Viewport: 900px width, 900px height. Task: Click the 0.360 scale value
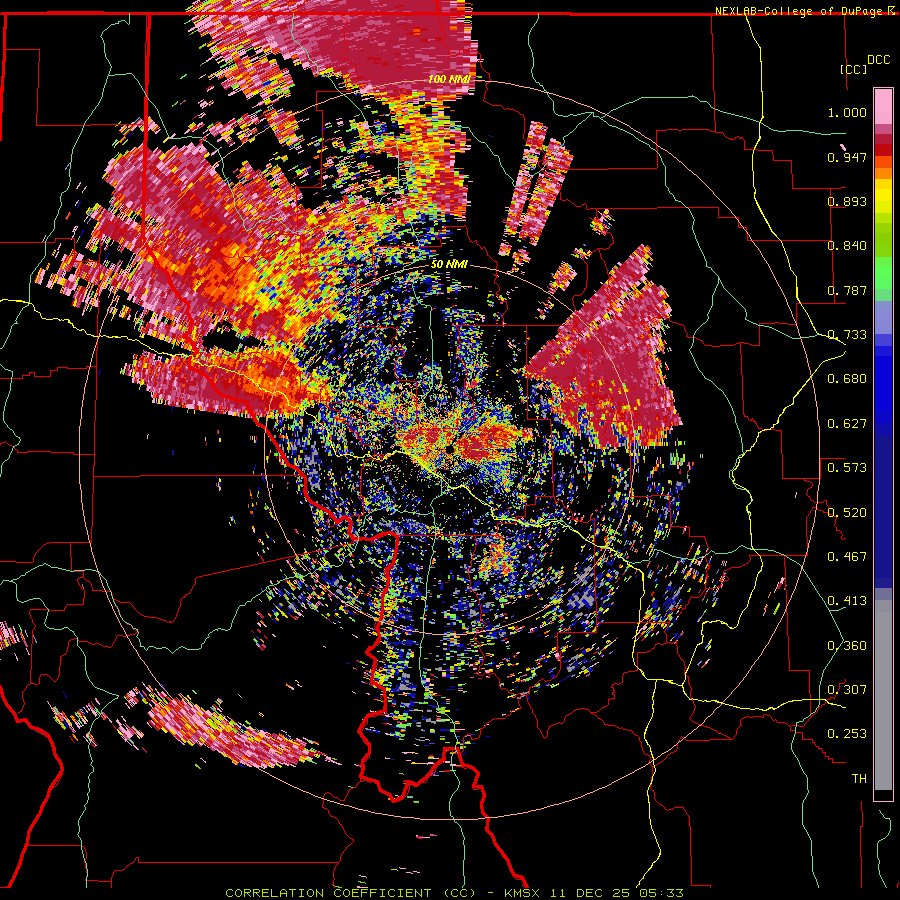pos(847,646)
